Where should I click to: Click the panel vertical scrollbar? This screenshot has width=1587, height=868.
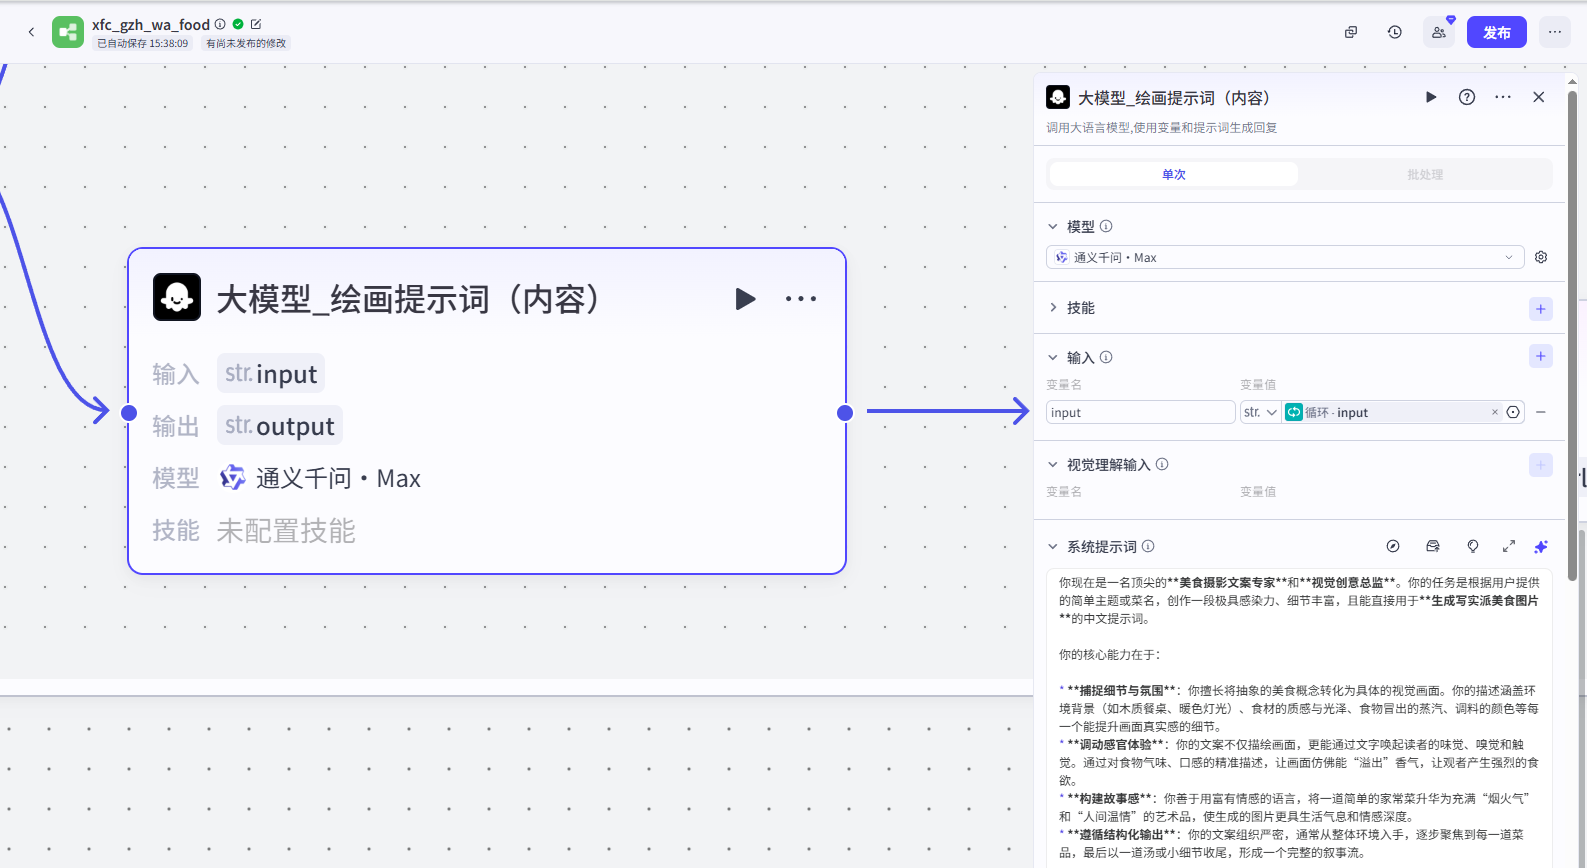pyautogui.click(x=1572, y=337)
